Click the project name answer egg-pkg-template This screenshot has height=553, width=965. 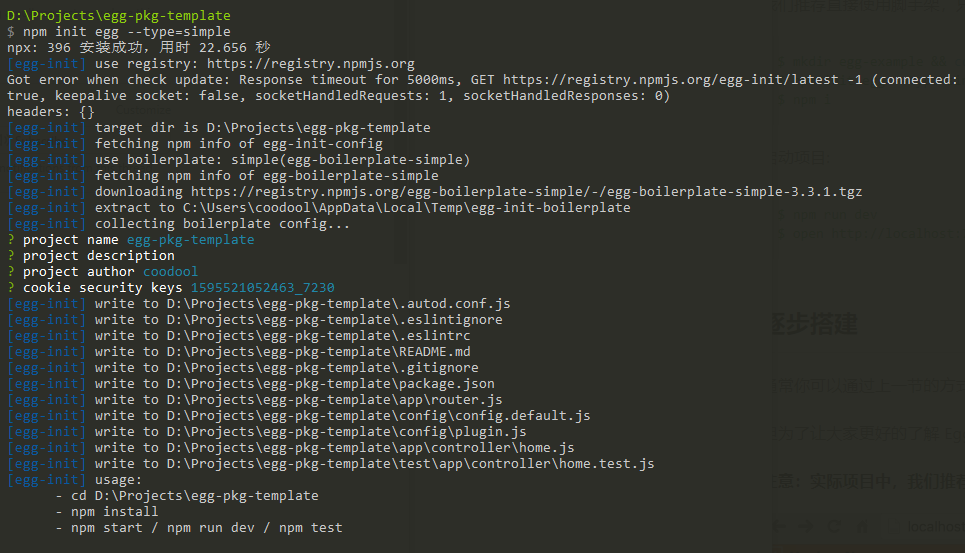tap(191, 240)
